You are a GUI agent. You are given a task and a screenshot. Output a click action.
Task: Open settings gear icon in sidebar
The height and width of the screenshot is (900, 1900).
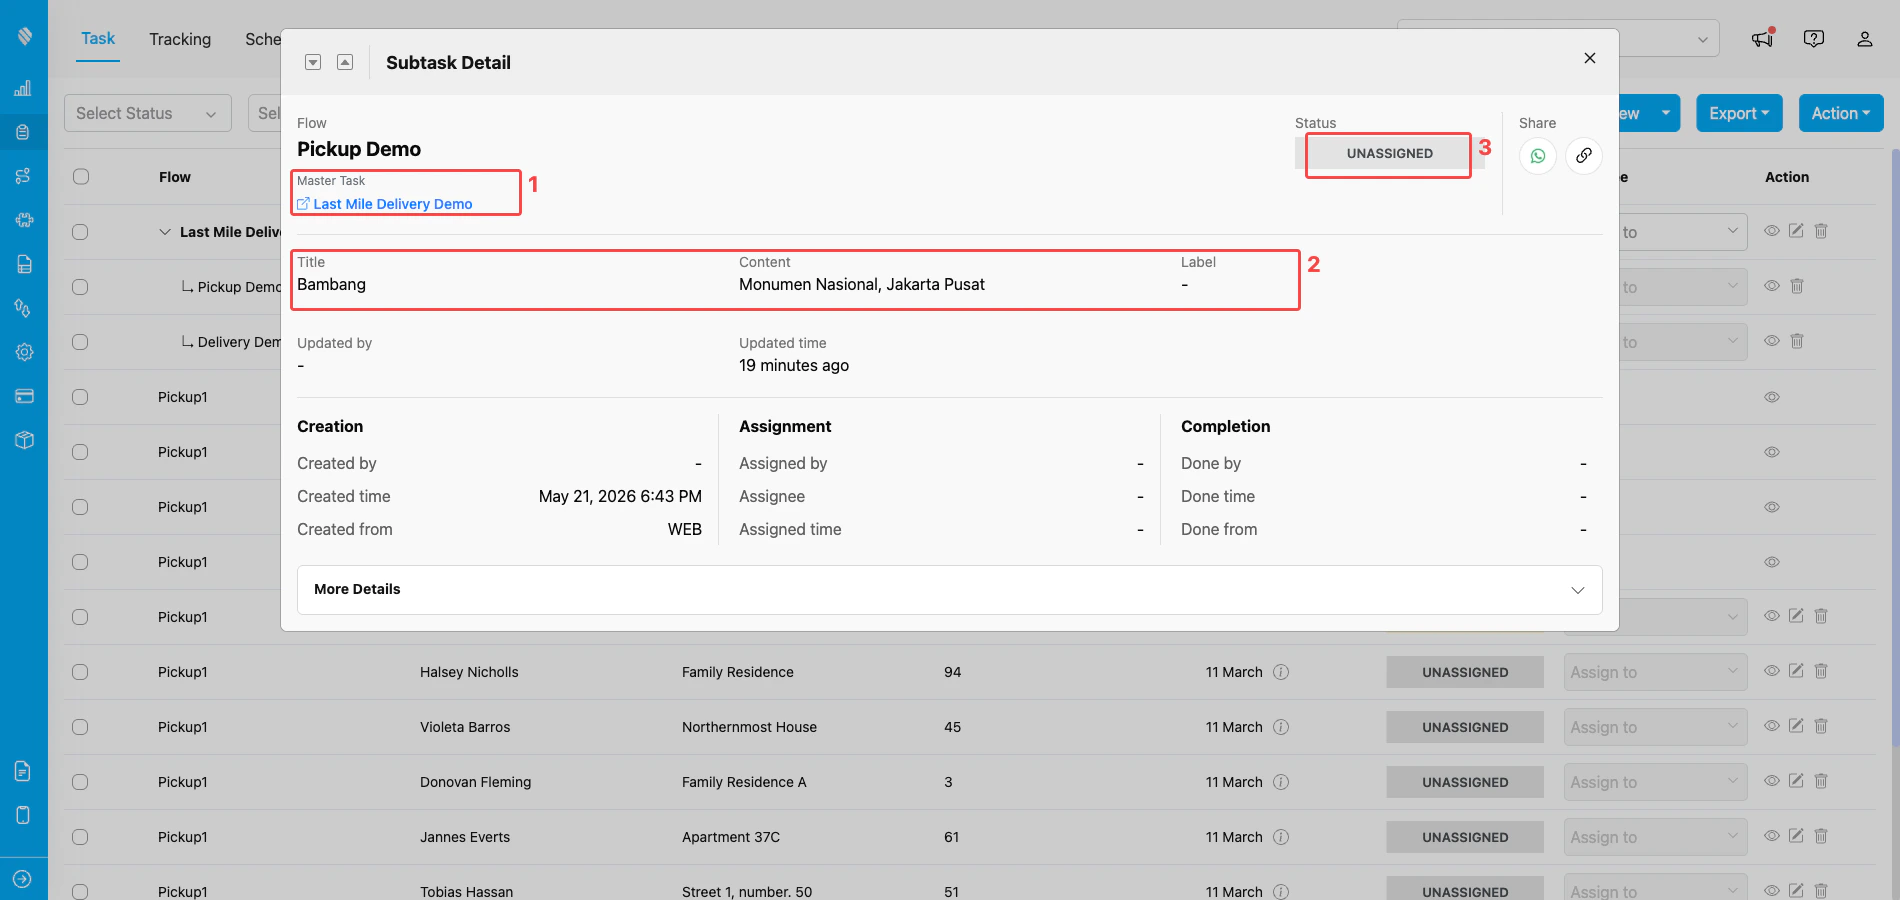pos(24,352)
